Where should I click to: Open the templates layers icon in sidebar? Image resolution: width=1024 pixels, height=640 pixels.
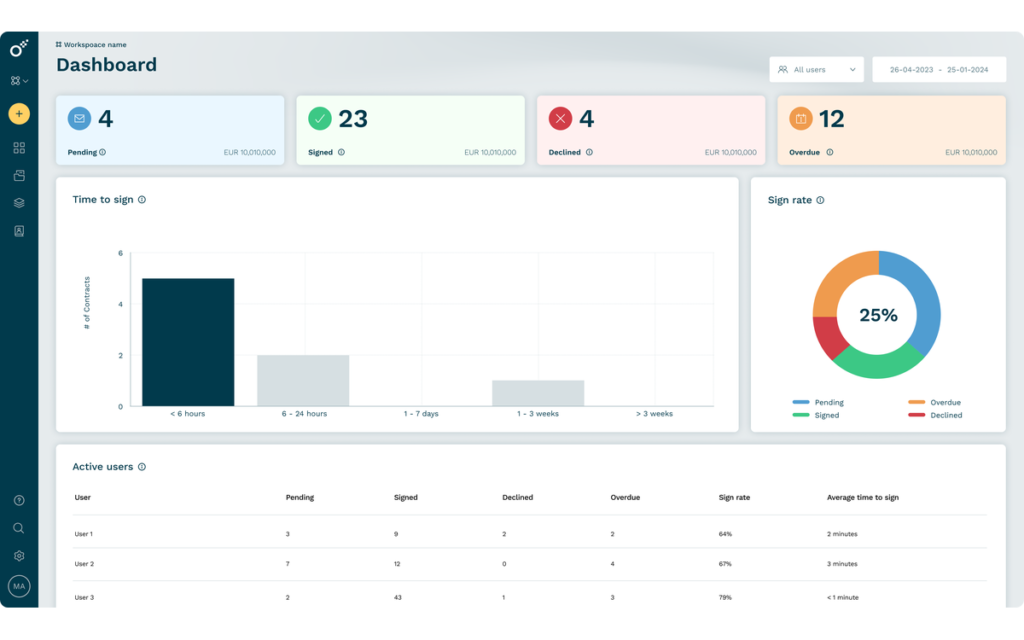click(x=19, y=203)
